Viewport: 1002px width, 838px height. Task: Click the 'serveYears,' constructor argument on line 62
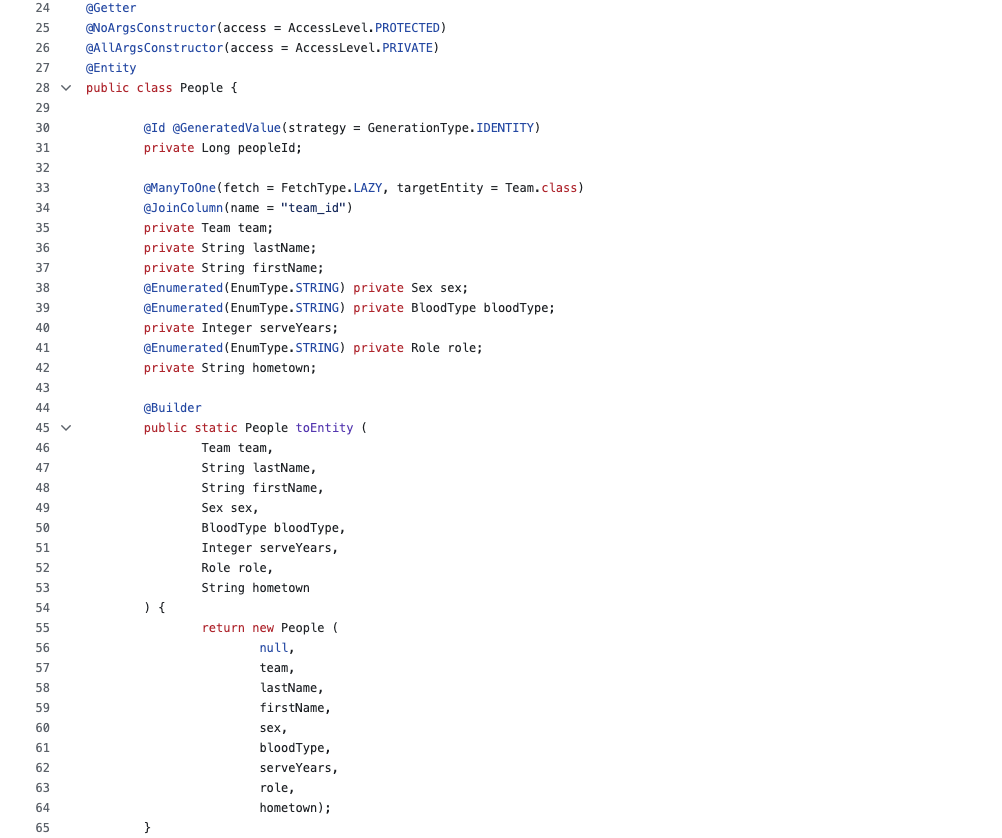pos(298,768)
